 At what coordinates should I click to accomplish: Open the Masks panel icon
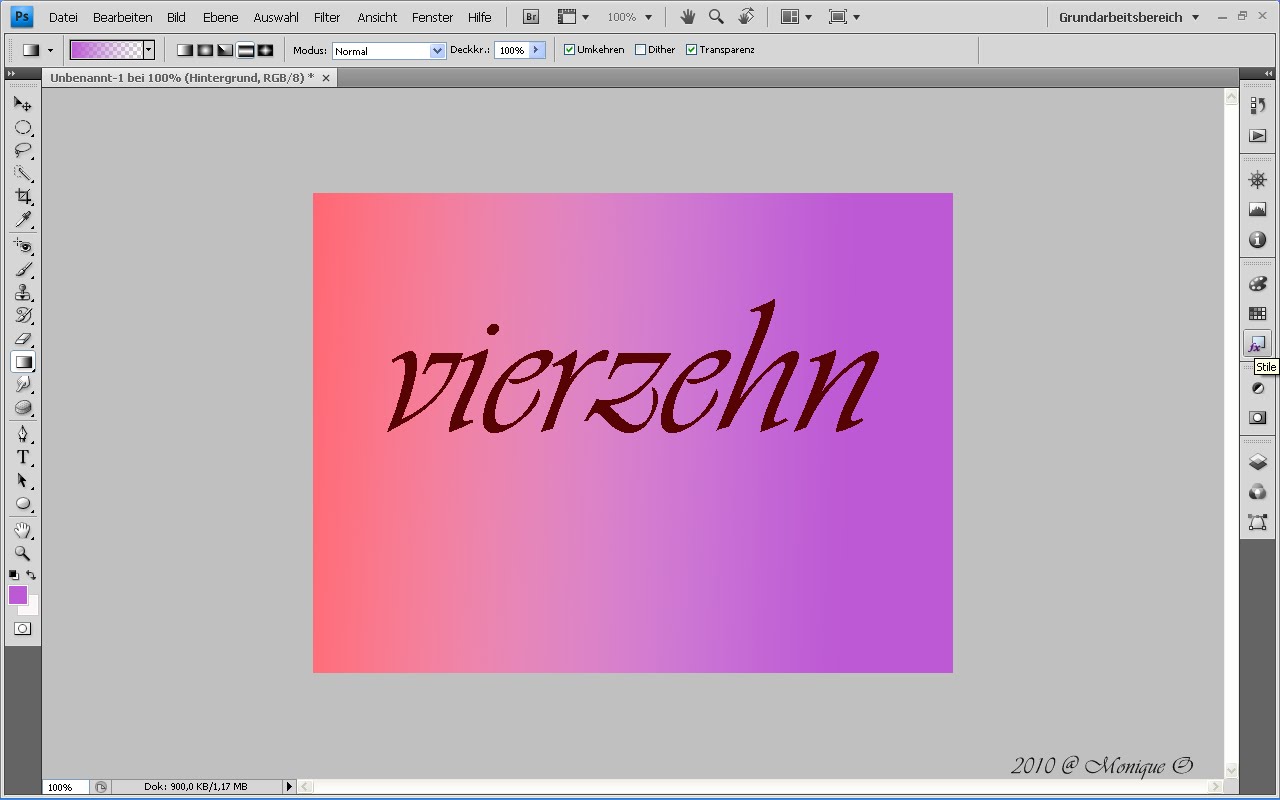[x=1258, y=418]
